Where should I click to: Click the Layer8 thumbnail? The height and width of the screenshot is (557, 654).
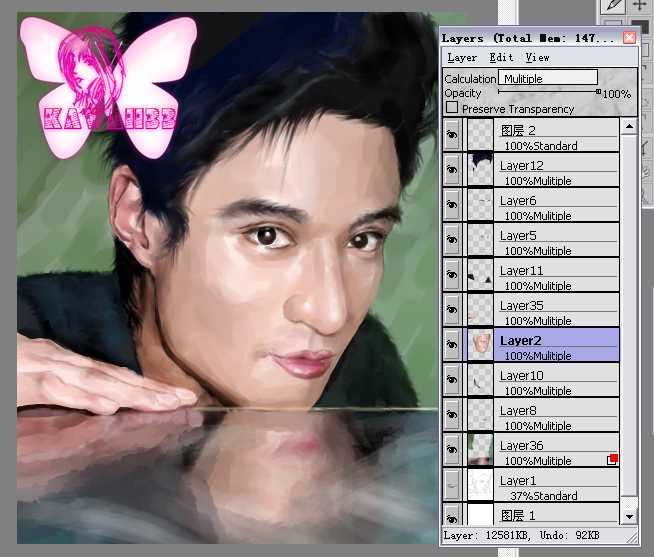click(480, 415)
